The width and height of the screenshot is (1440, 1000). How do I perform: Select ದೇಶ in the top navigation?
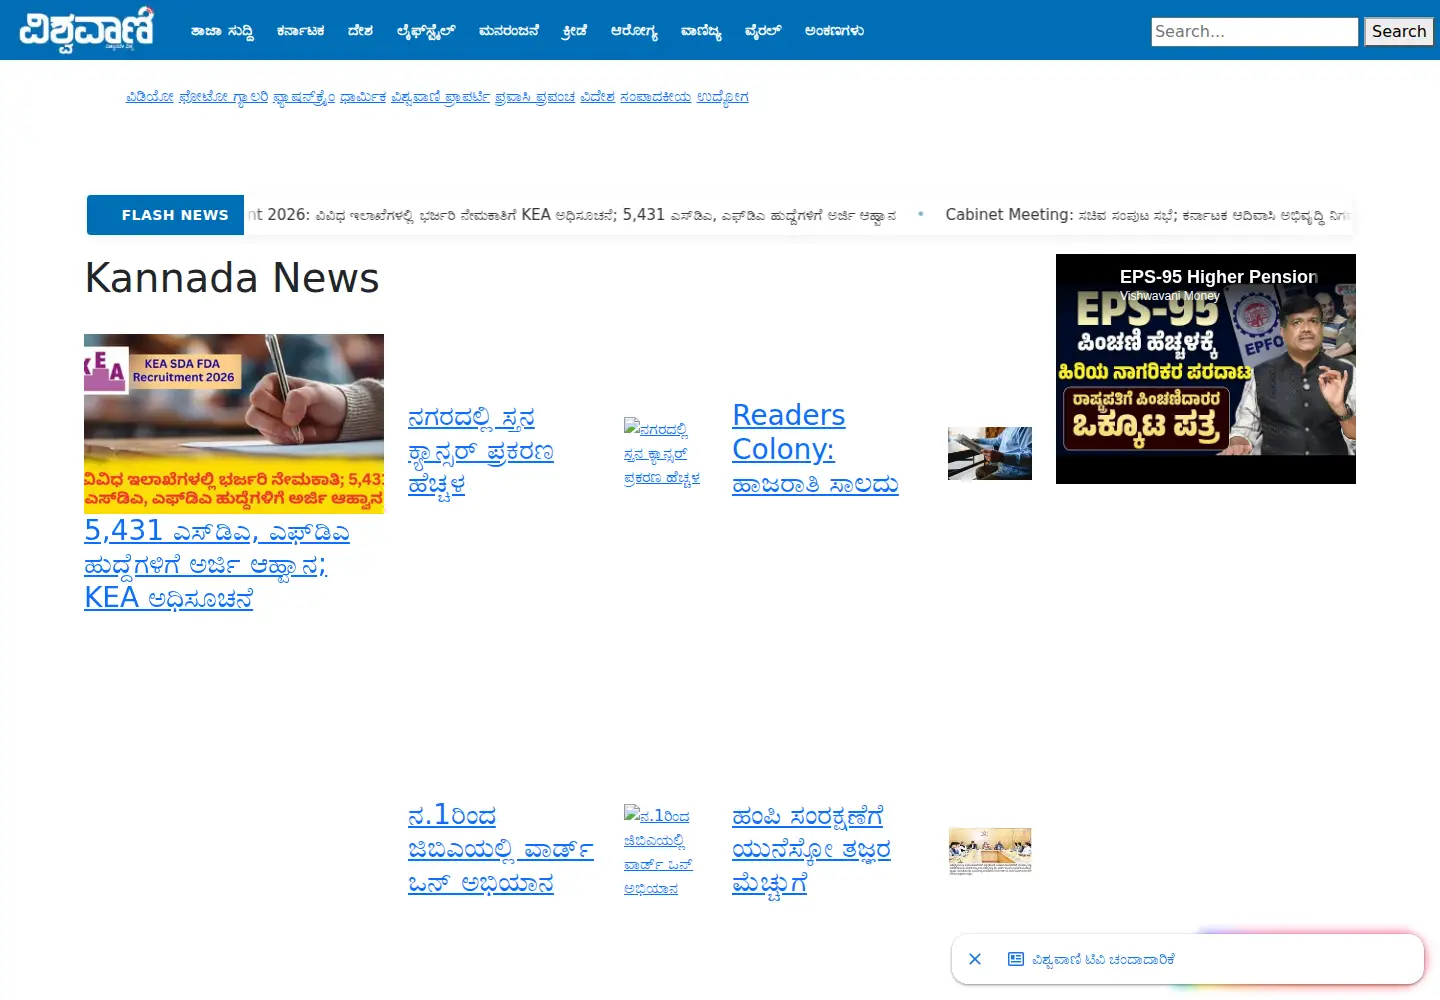coord(360,31)
